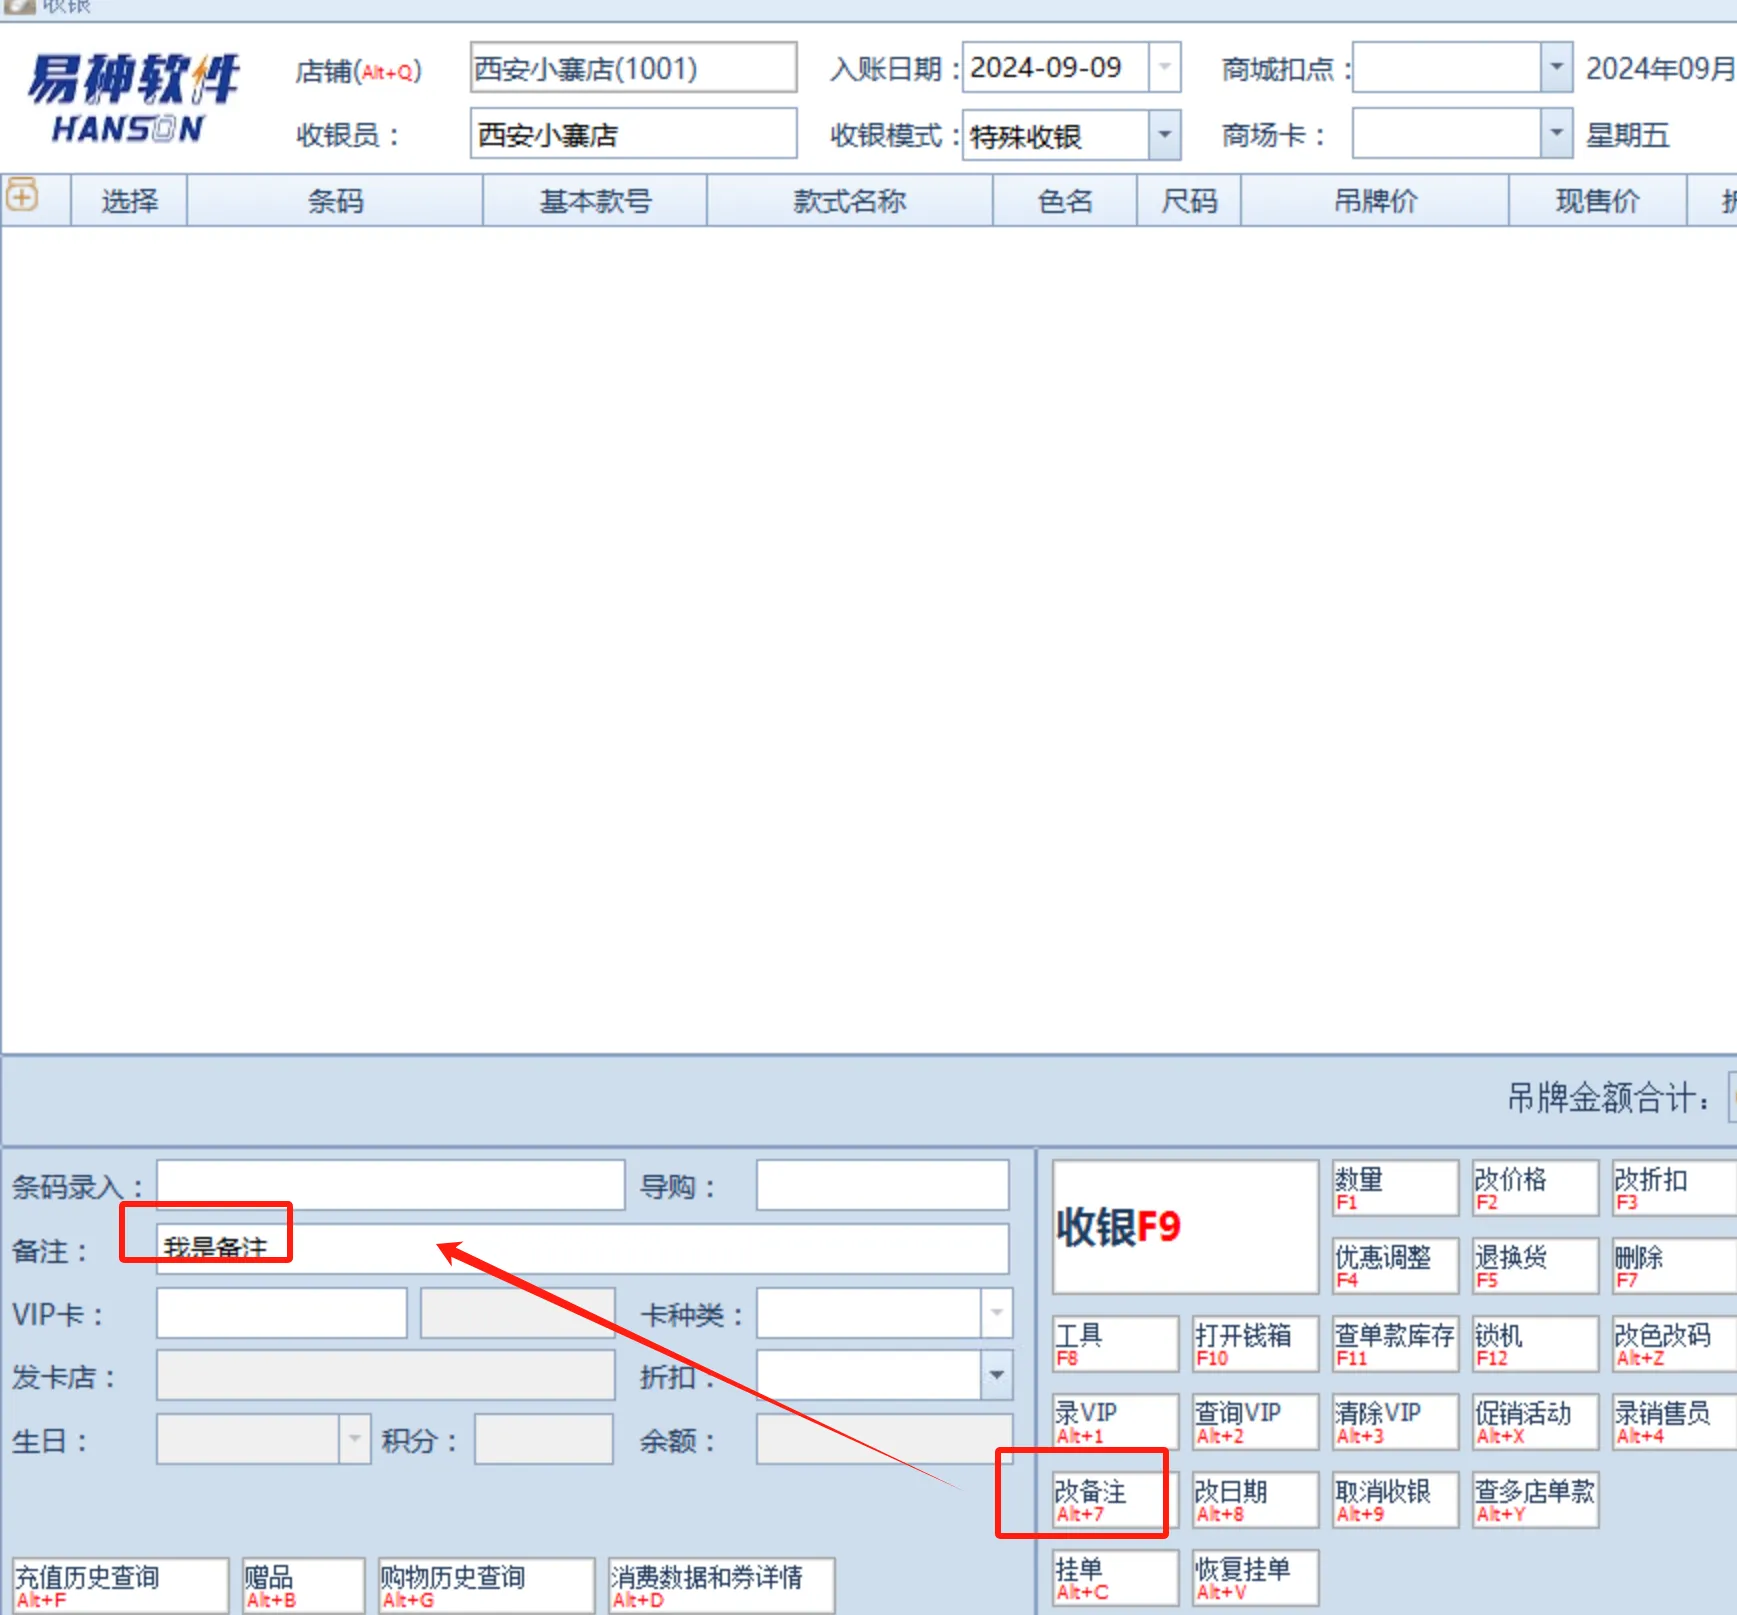Image resolution: width=1737 pixels, height=1615 pixels.
Task: Open the 入账日期 date dropdown
Action: [x=1163, y=67]
